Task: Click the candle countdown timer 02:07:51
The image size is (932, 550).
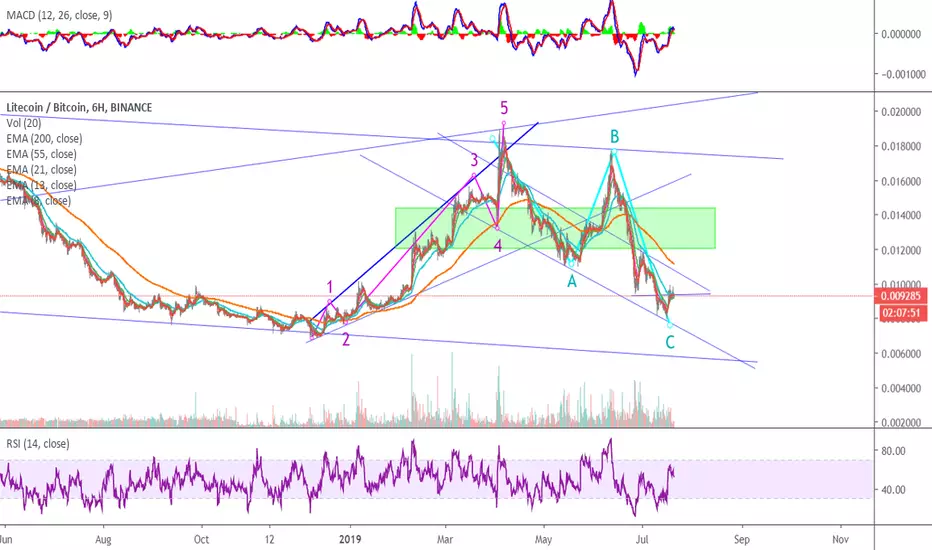Action: 901,313
